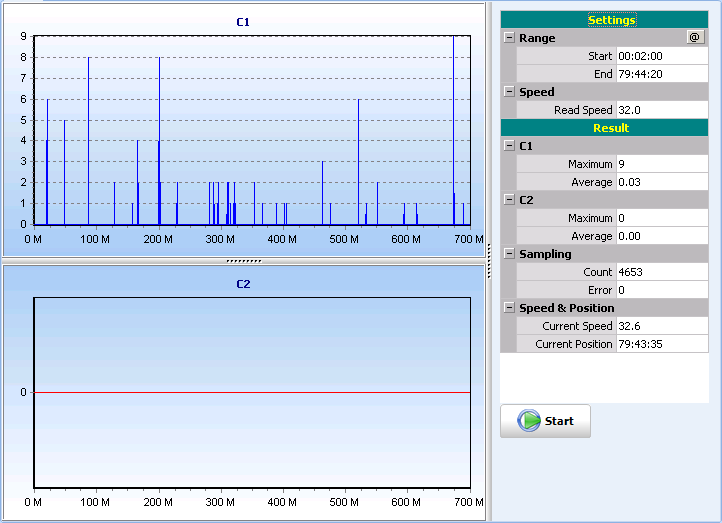722x523 pixels.
Task: Click the red zero line in C2 chart
Action: point(250,392)
